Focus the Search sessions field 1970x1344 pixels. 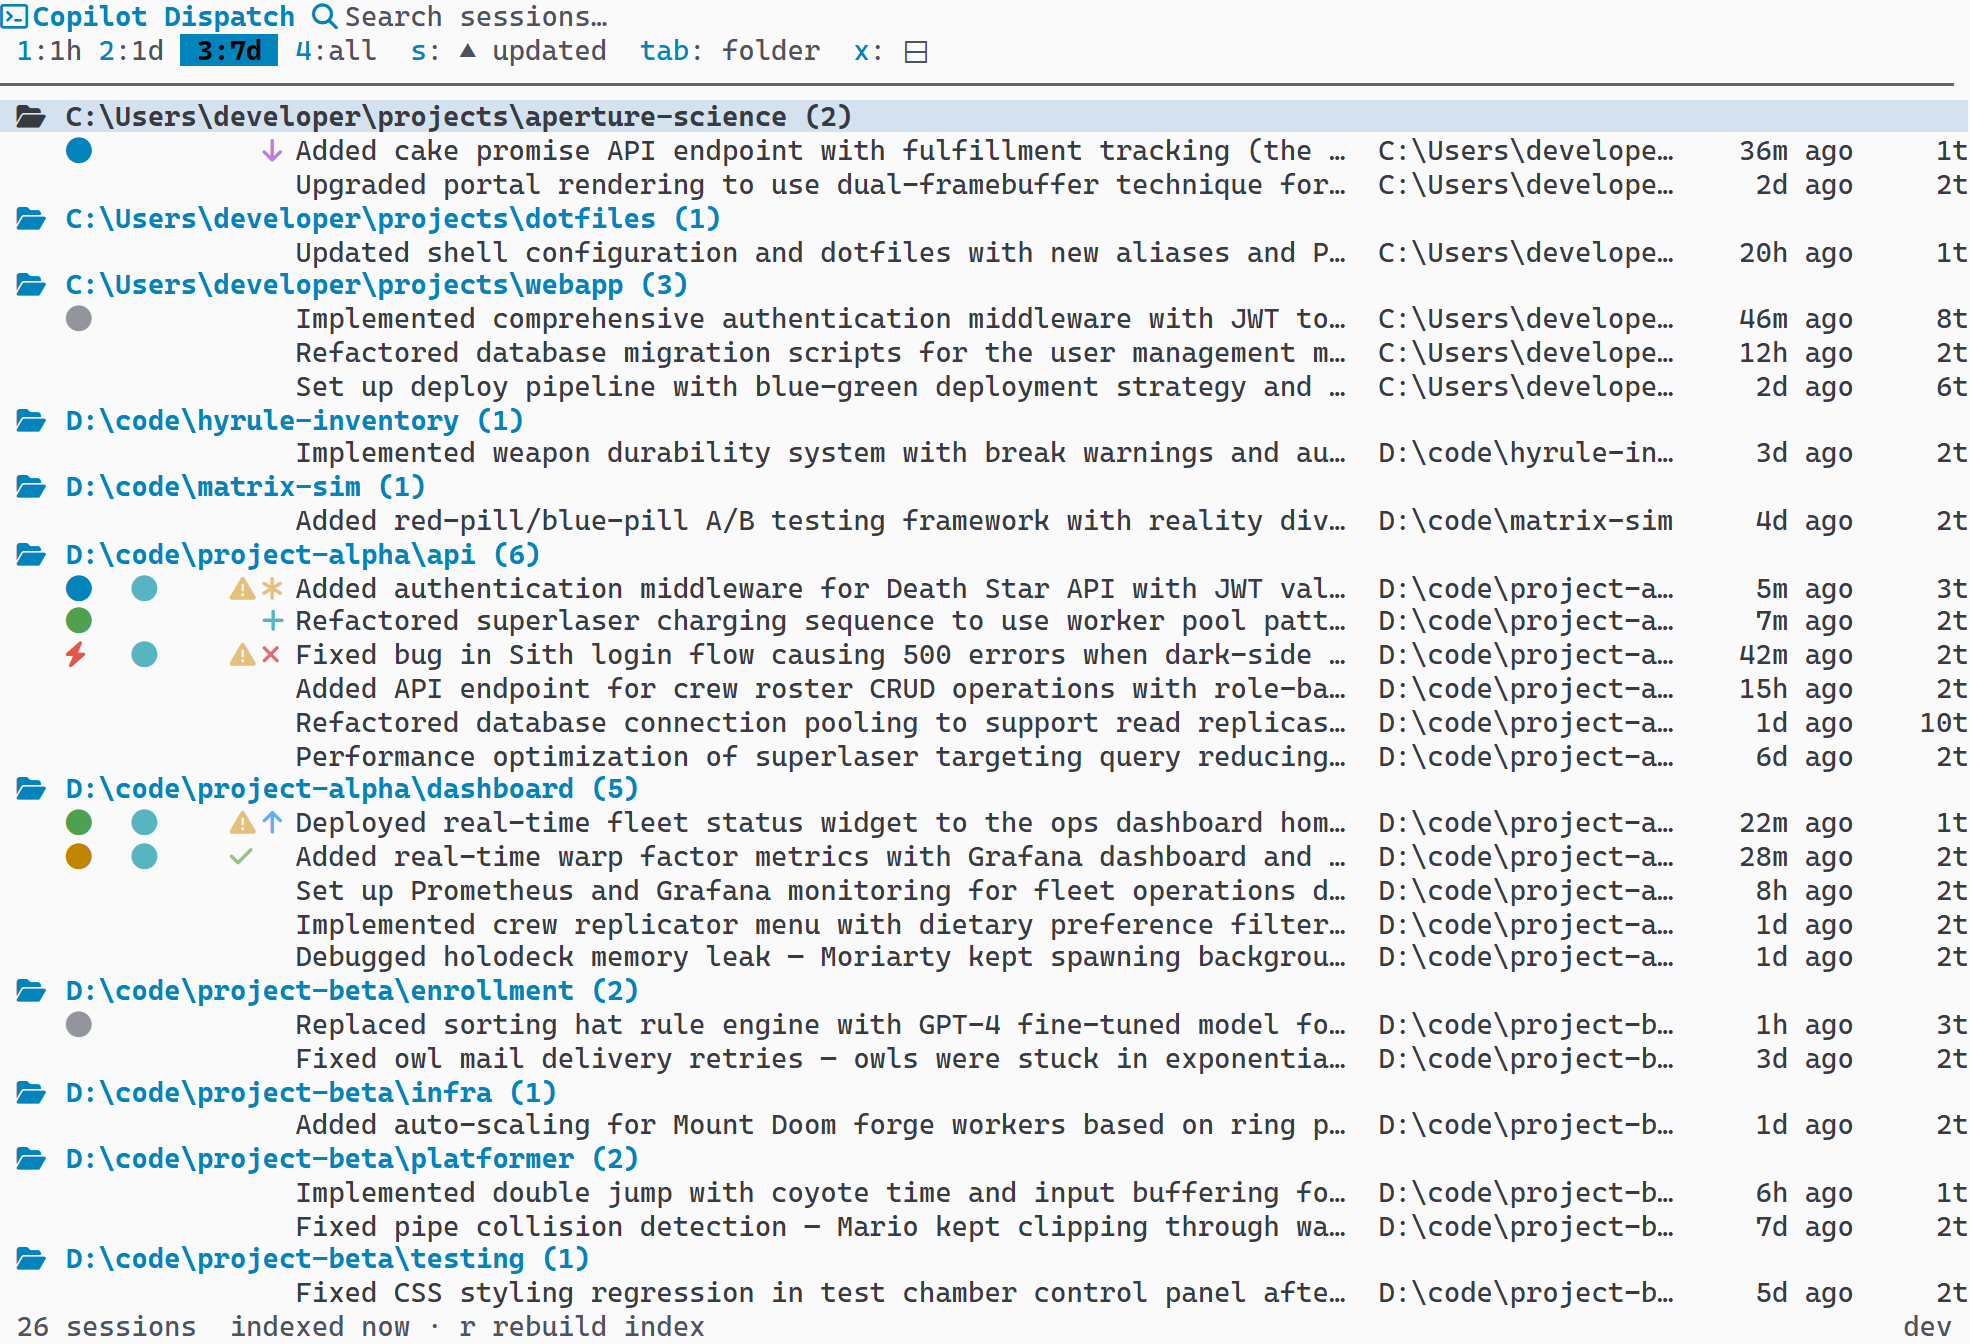pos(476,16)
